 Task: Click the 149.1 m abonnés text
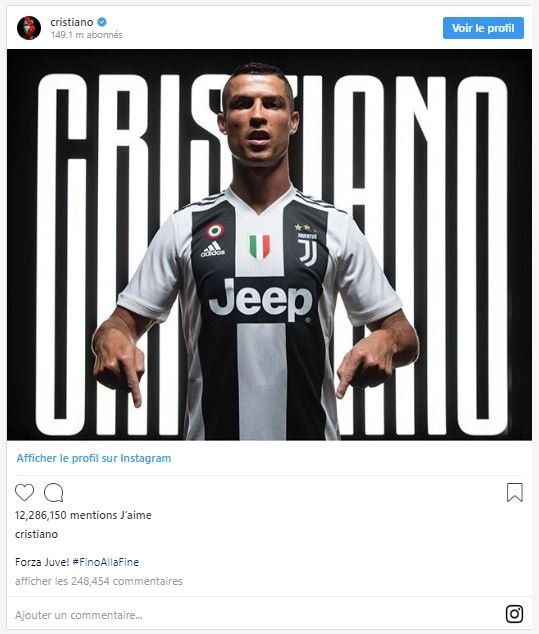click(86, 35)
